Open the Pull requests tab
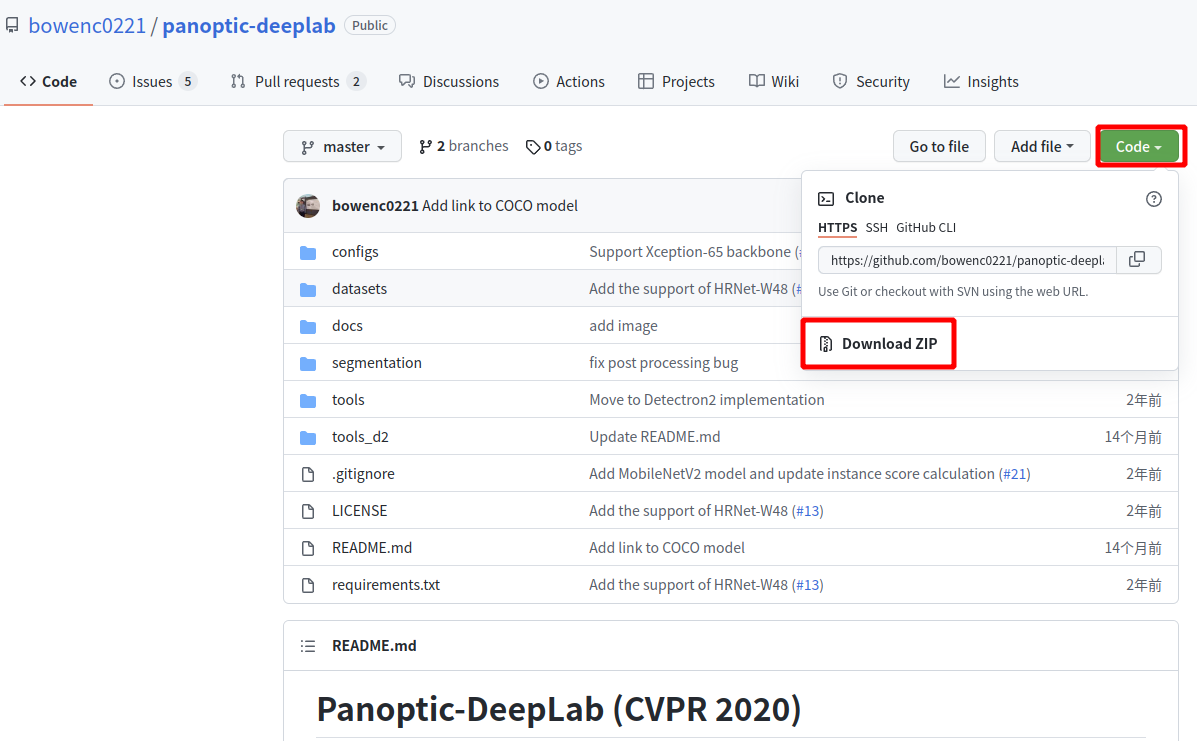The height and width of the screenshot is (741, 1197). tap(297, 81)
